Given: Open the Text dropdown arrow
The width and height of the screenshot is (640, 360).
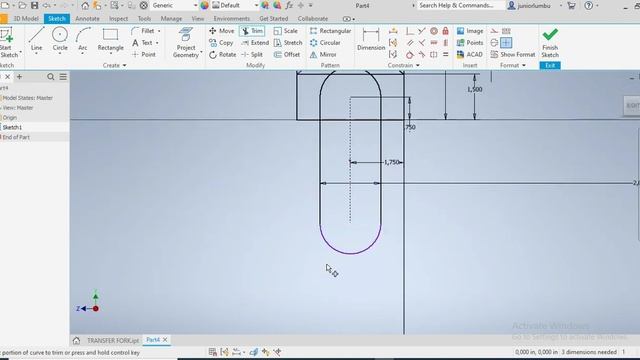Looking at the screenshot, I should click(157, 43).
